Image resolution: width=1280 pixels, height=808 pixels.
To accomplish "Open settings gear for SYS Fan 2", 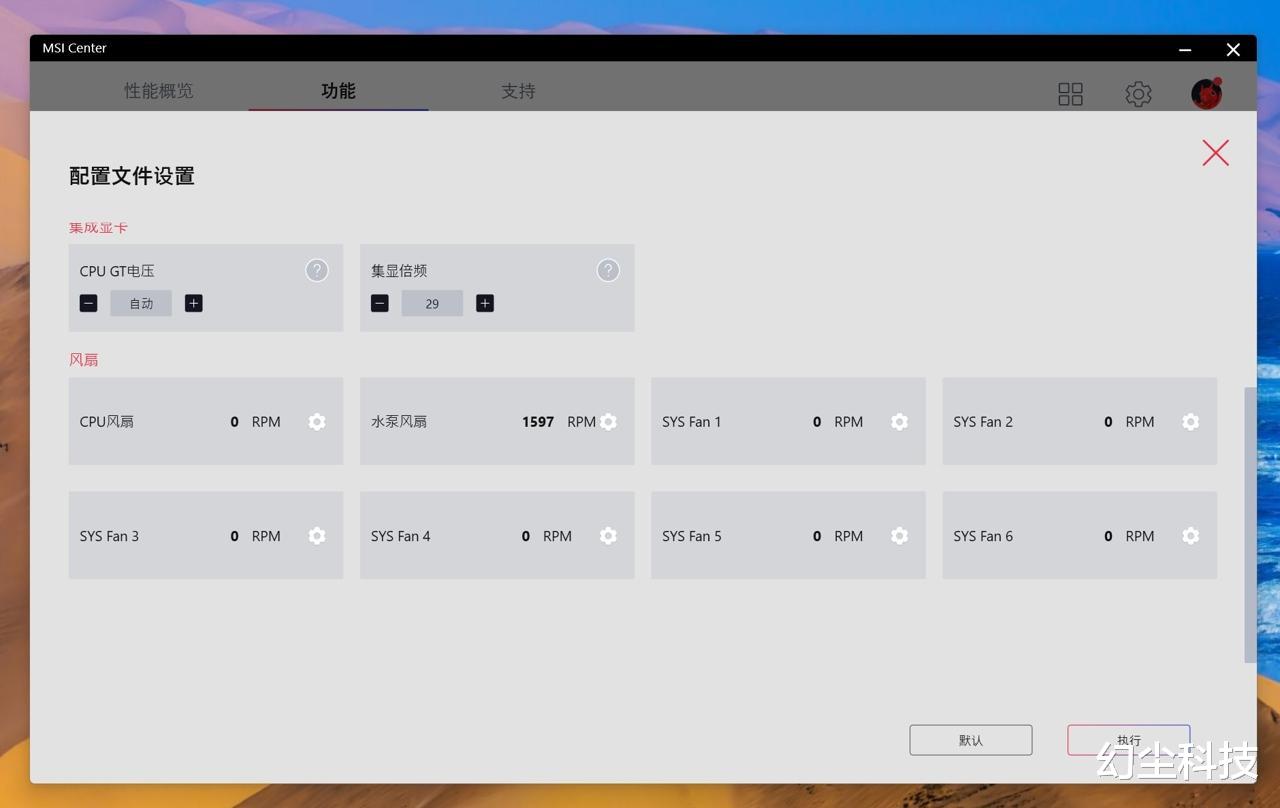I will [1190, 422].
